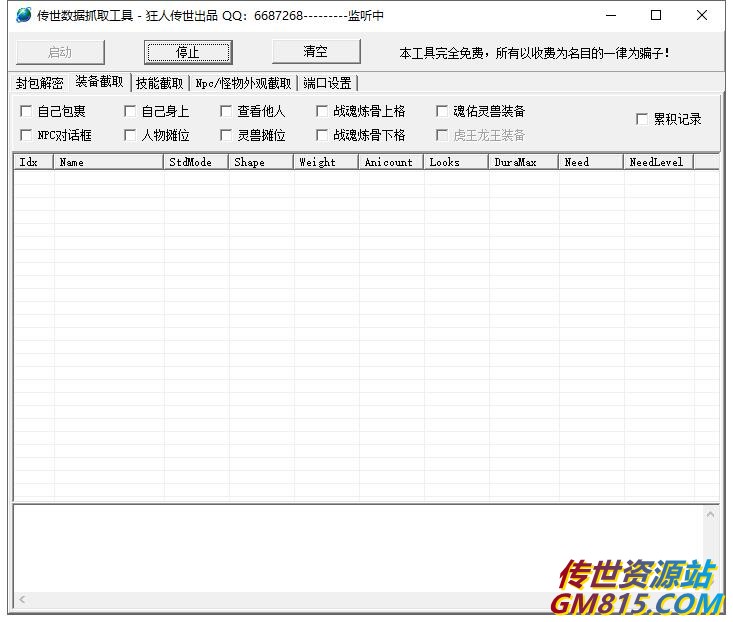
Task: Switch to Npc/怪物外观截取 tab
Action: point(243,83)
